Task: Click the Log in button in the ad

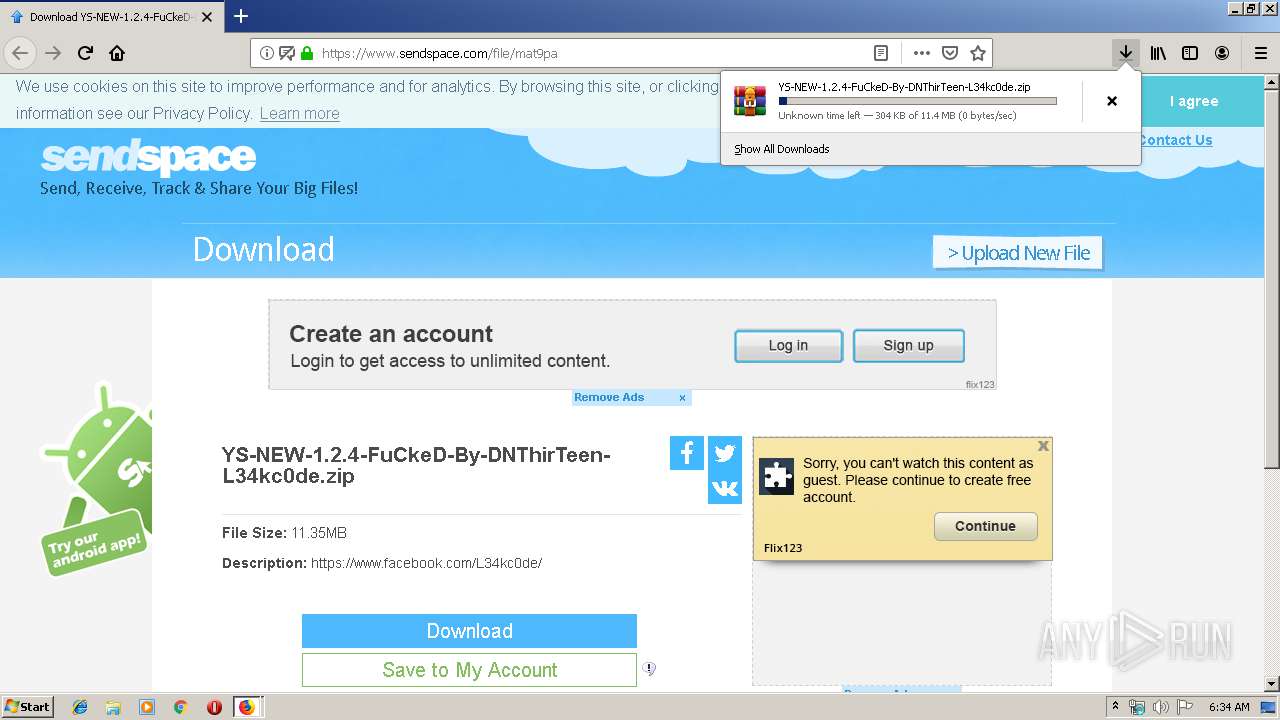Action: [x=788, y=346]
